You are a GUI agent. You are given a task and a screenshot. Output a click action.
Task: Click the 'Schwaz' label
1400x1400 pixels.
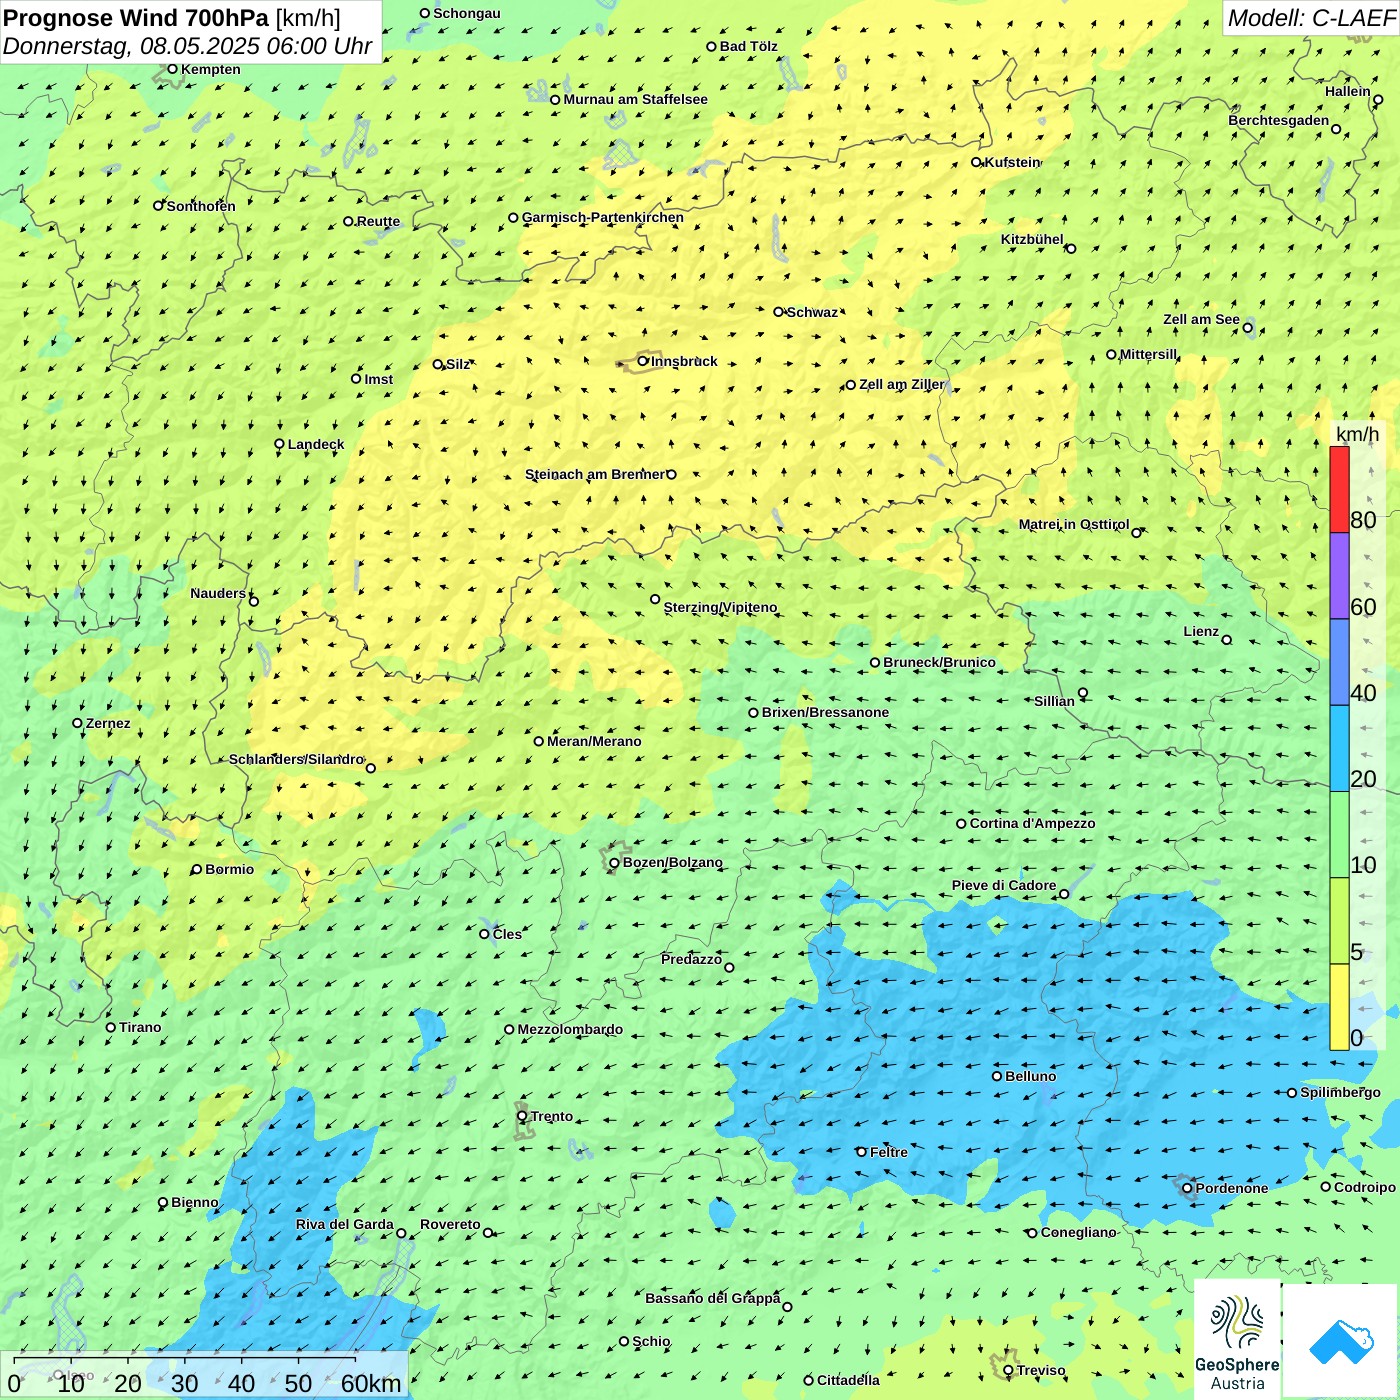(812, 312)
